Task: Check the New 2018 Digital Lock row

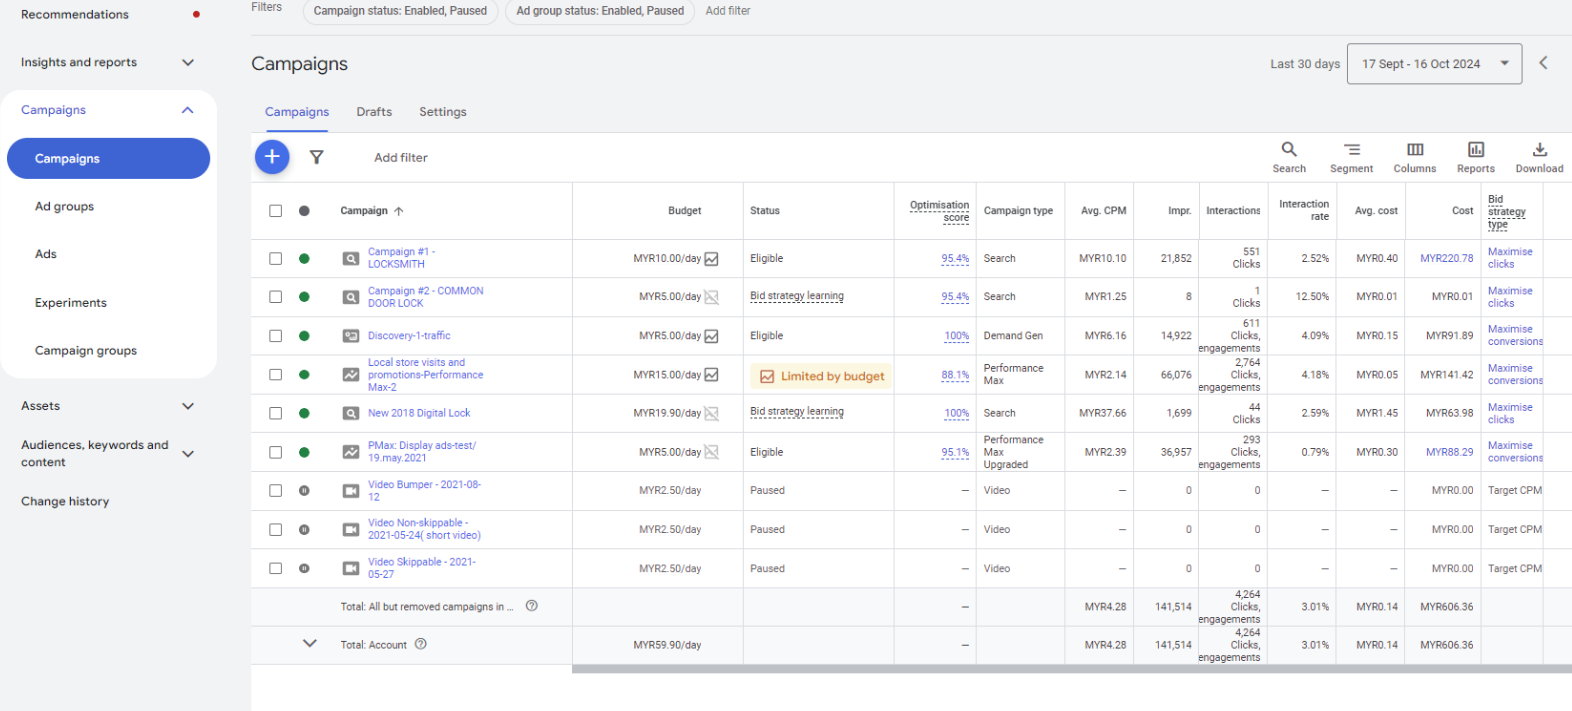Action: coord(275,413)
